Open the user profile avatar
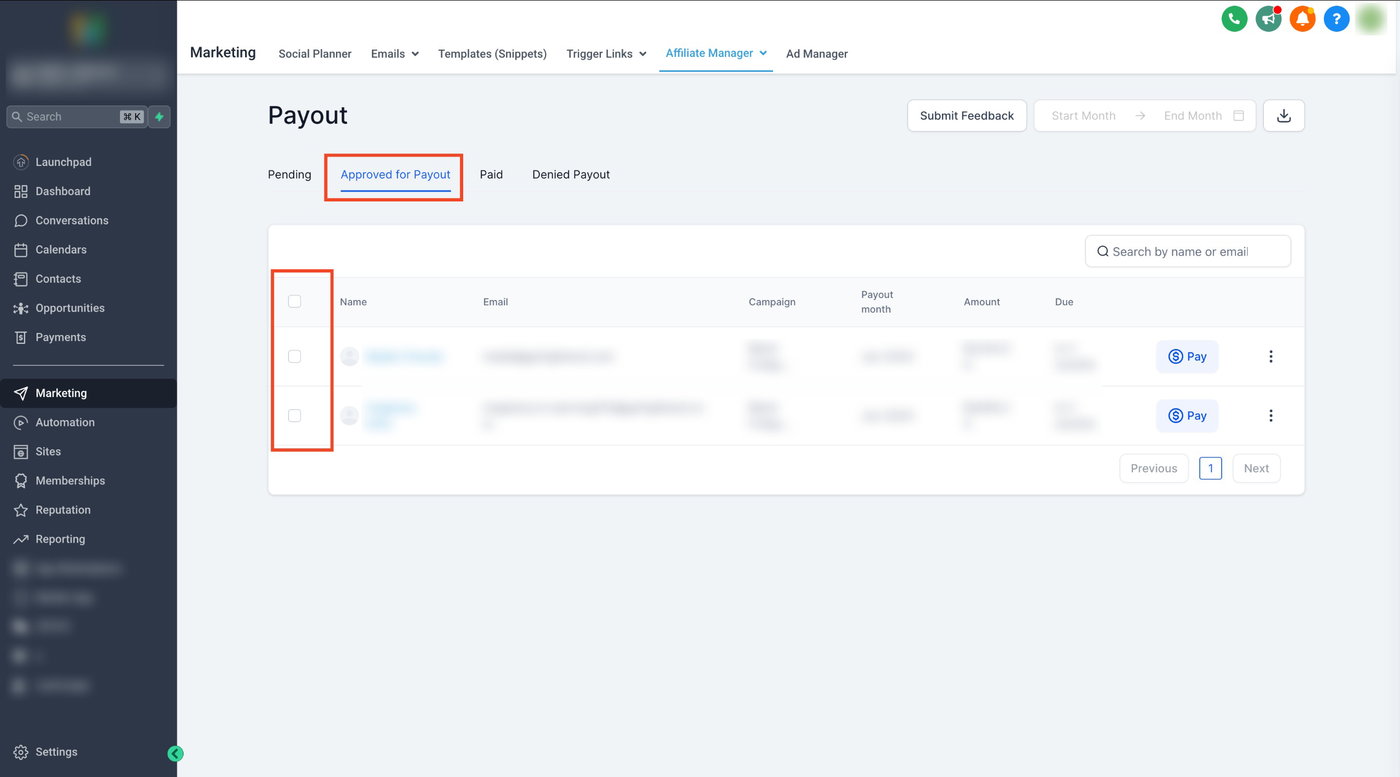Viewport: 1400px width, 777px height. click(1370, 18)
